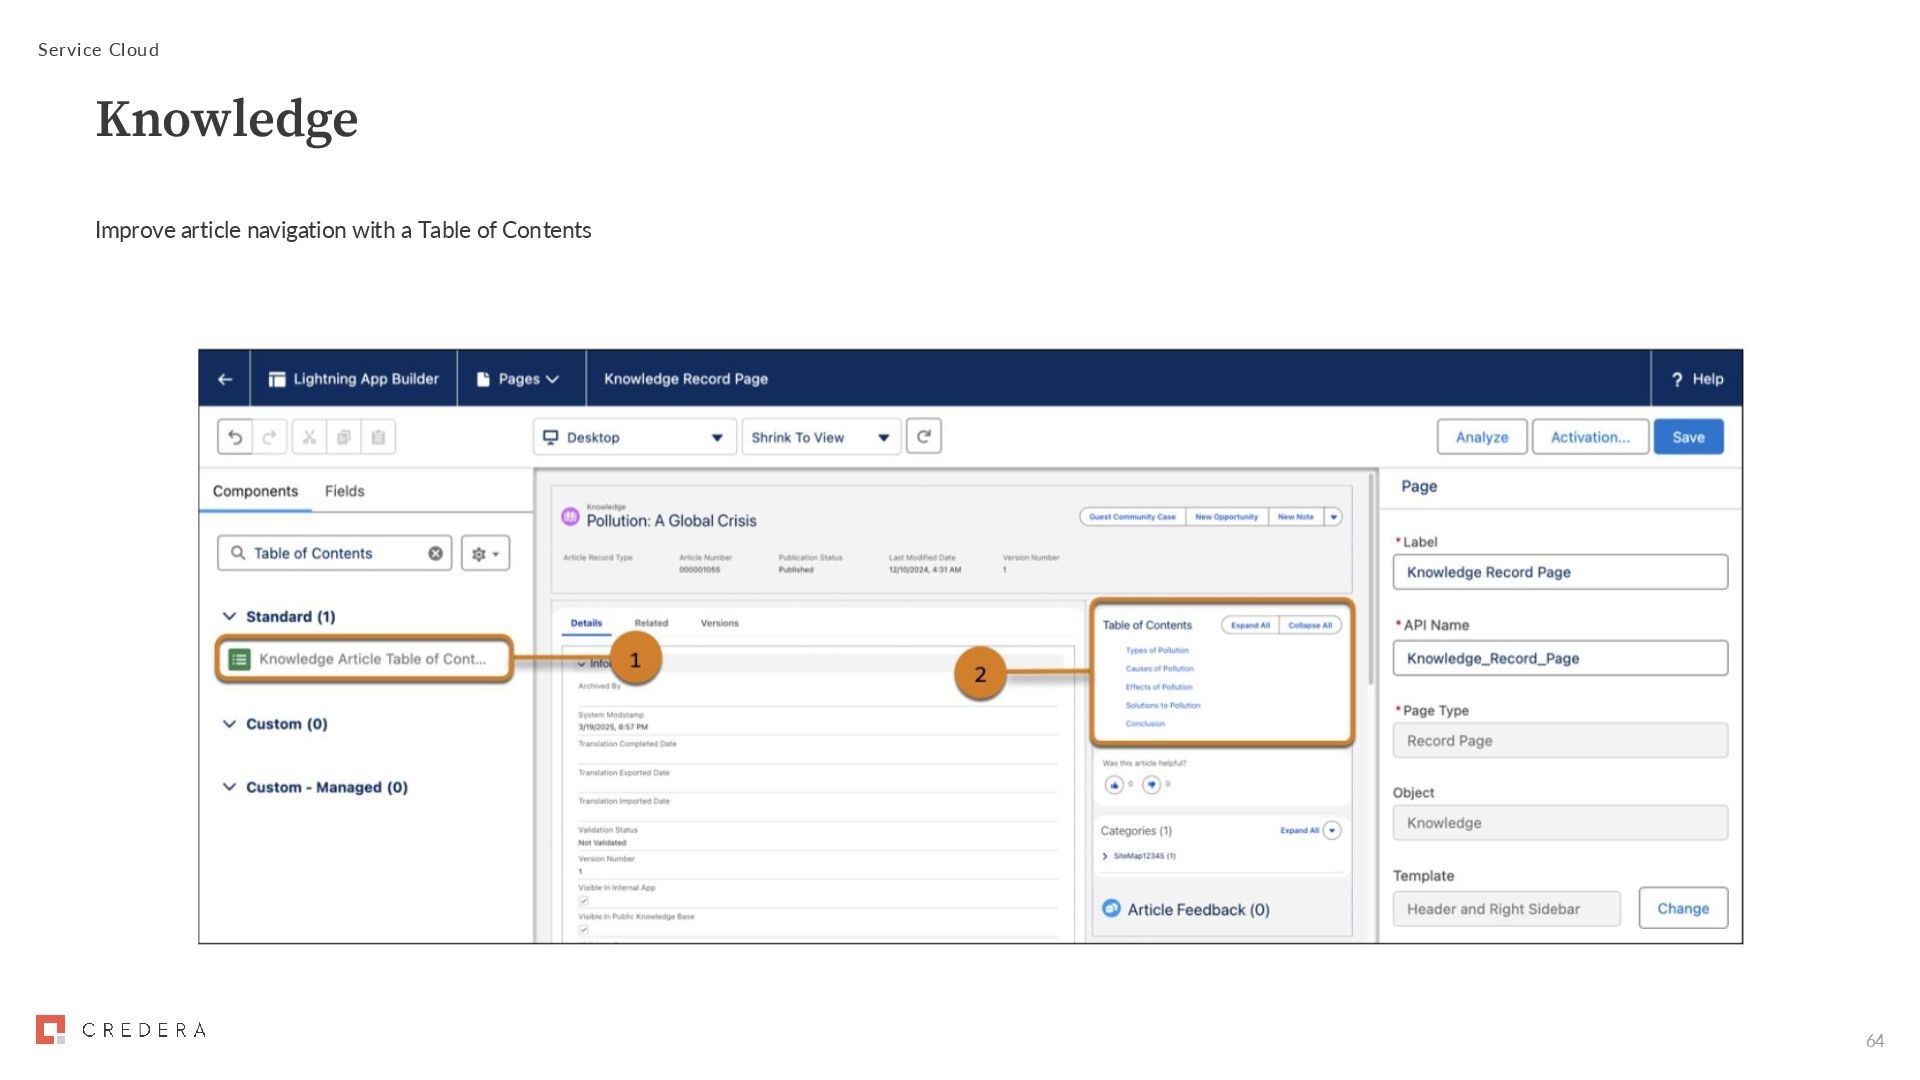1920x1080 pixels.
Task: Click the Label input field
Action: (1559, 572)
